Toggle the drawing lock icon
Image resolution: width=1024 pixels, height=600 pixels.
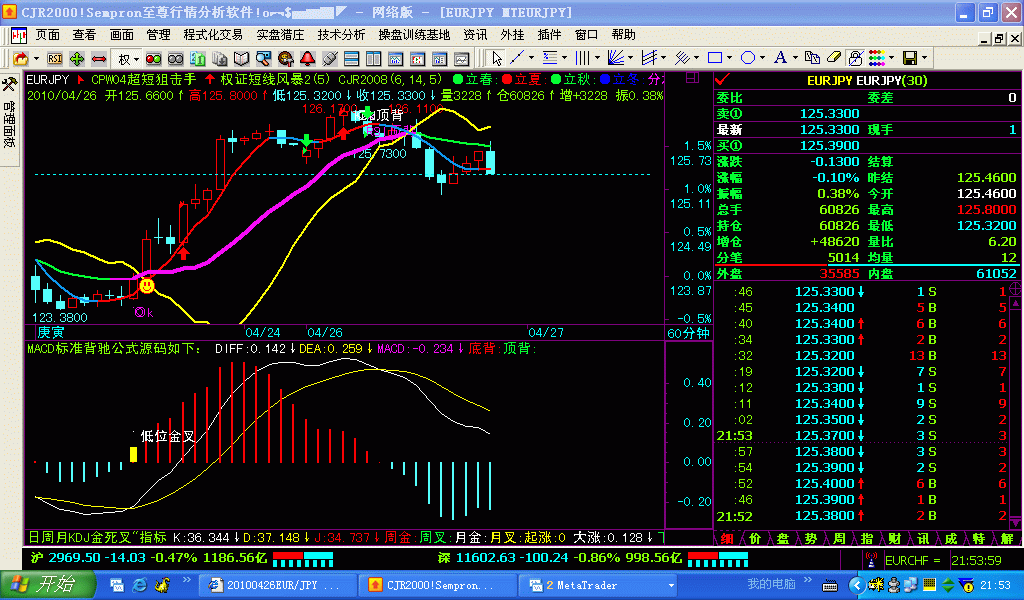point(856,58)
